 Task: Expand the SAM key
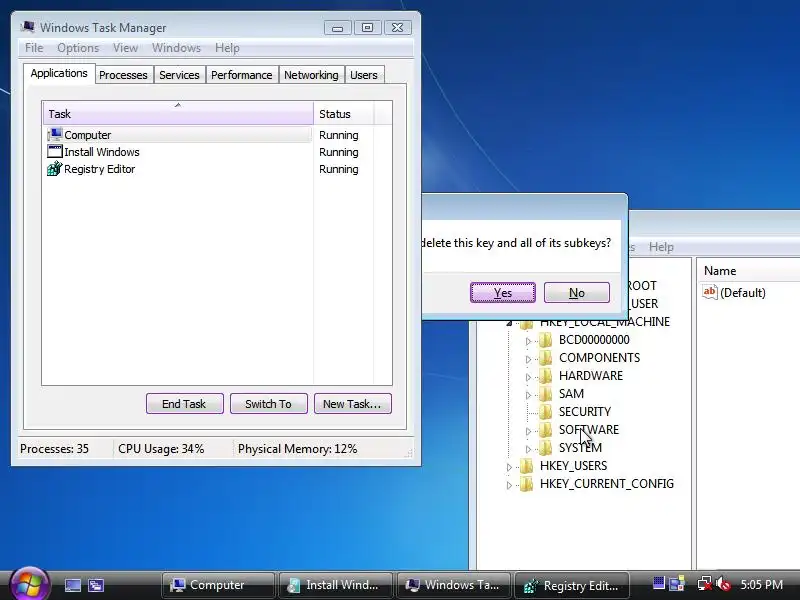click(x=528, y=395)
